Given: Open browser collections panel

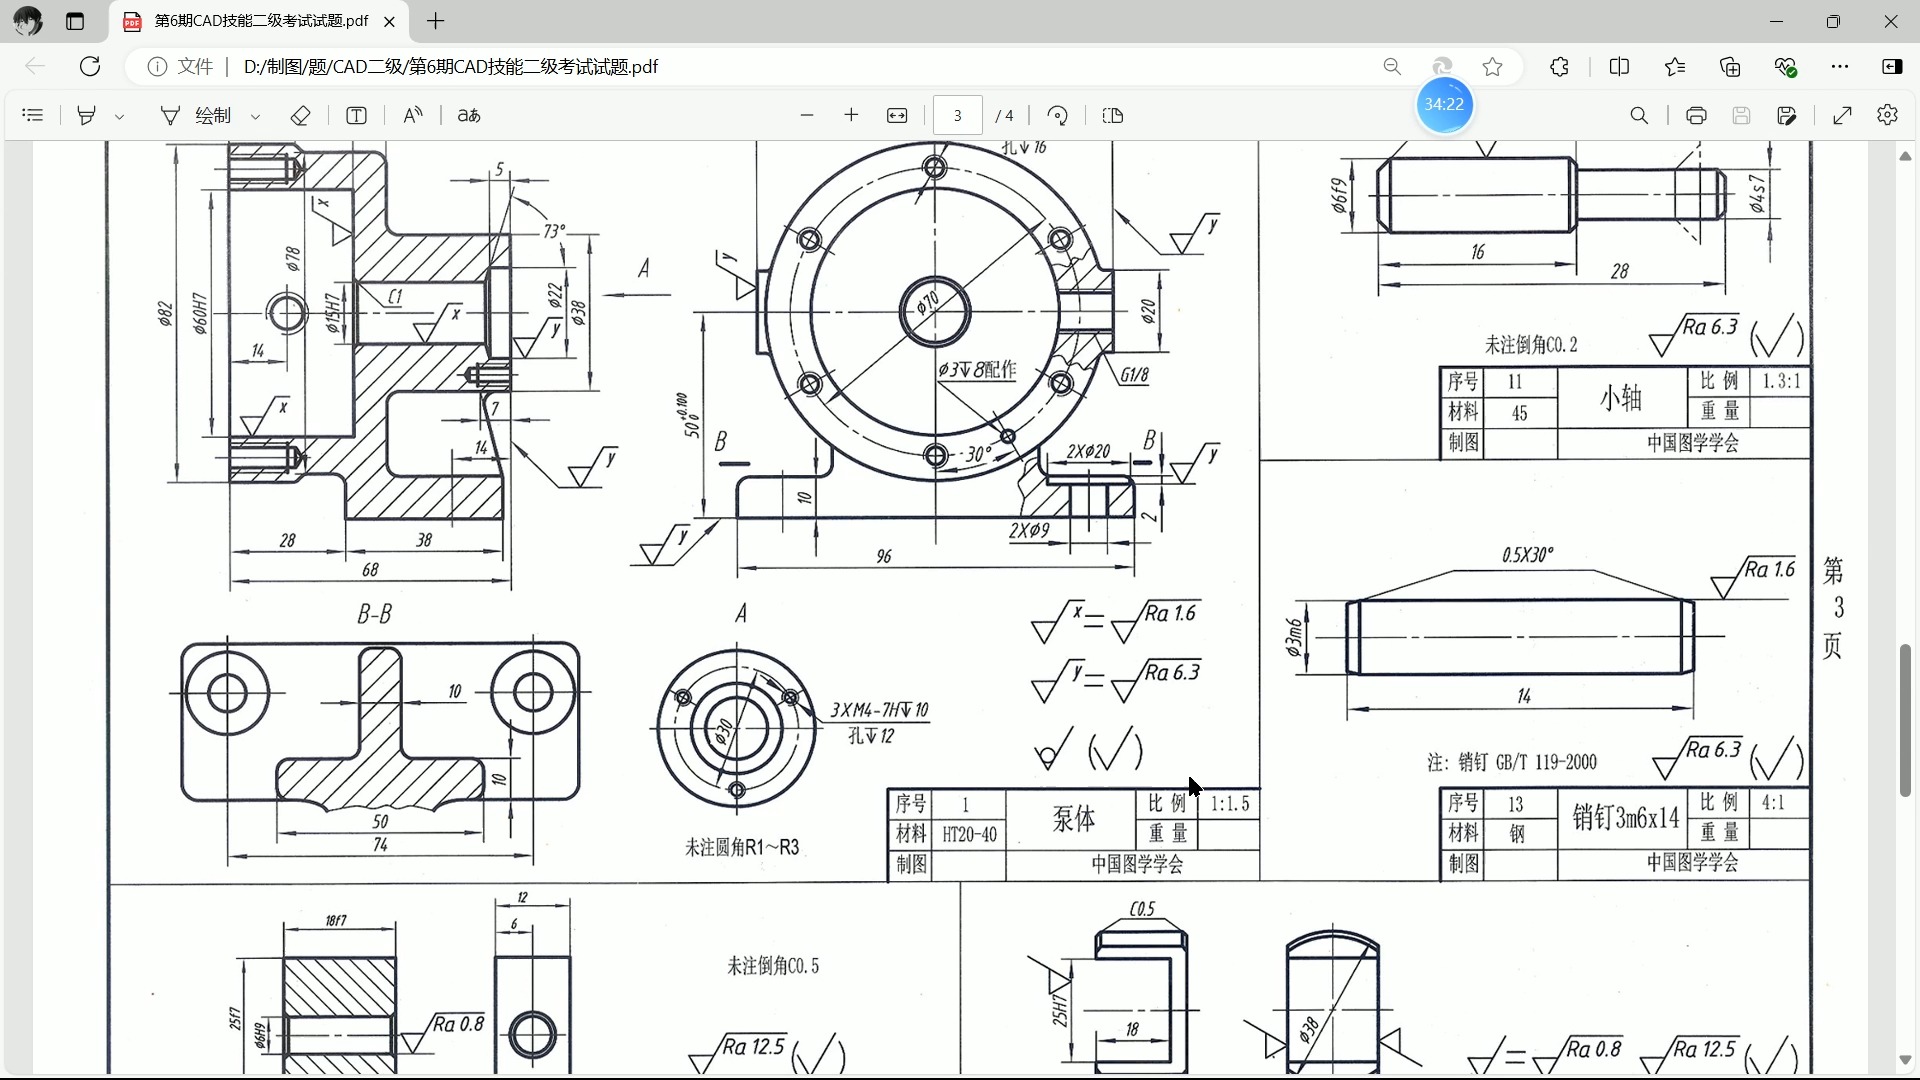Looking at the screenshot, I should point(1730,66).
